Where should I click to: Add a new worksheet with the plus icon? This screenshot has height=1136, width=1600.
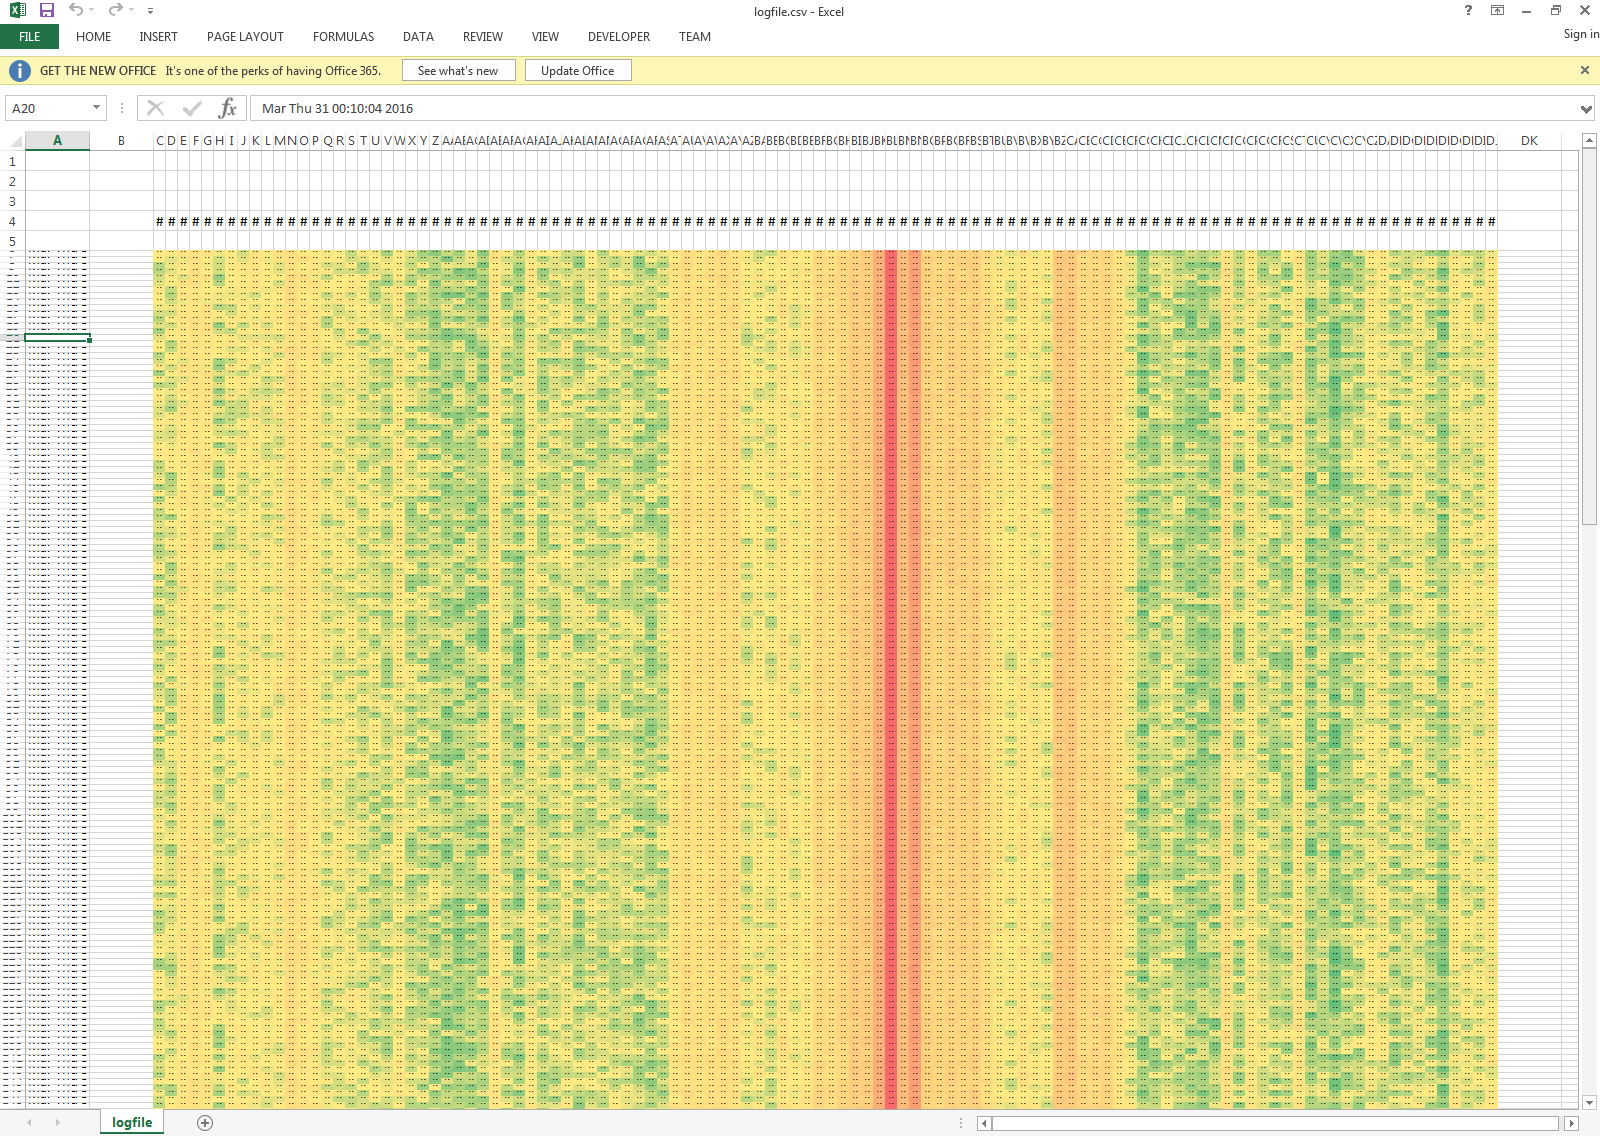click(205, 1122)
